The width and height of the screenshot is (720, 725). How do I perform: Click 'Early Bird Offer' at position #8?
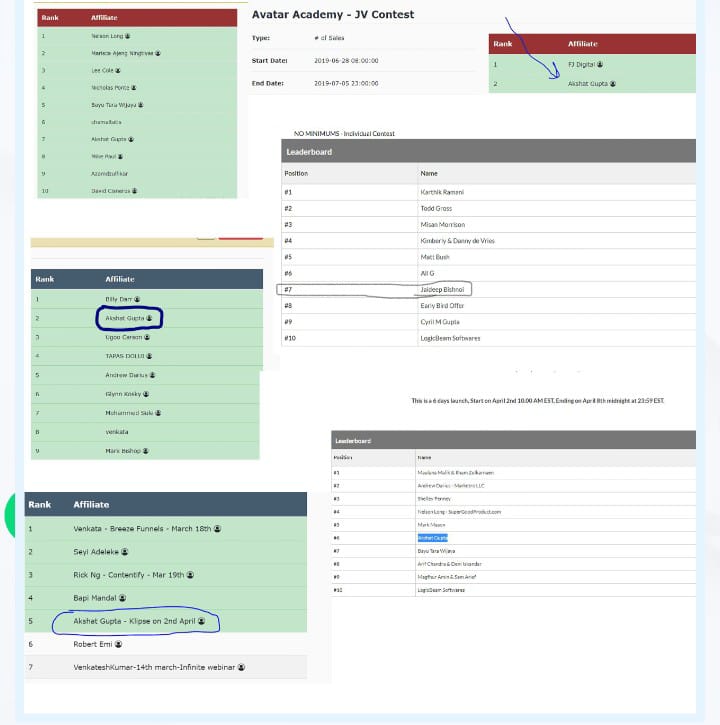[442, 306]
